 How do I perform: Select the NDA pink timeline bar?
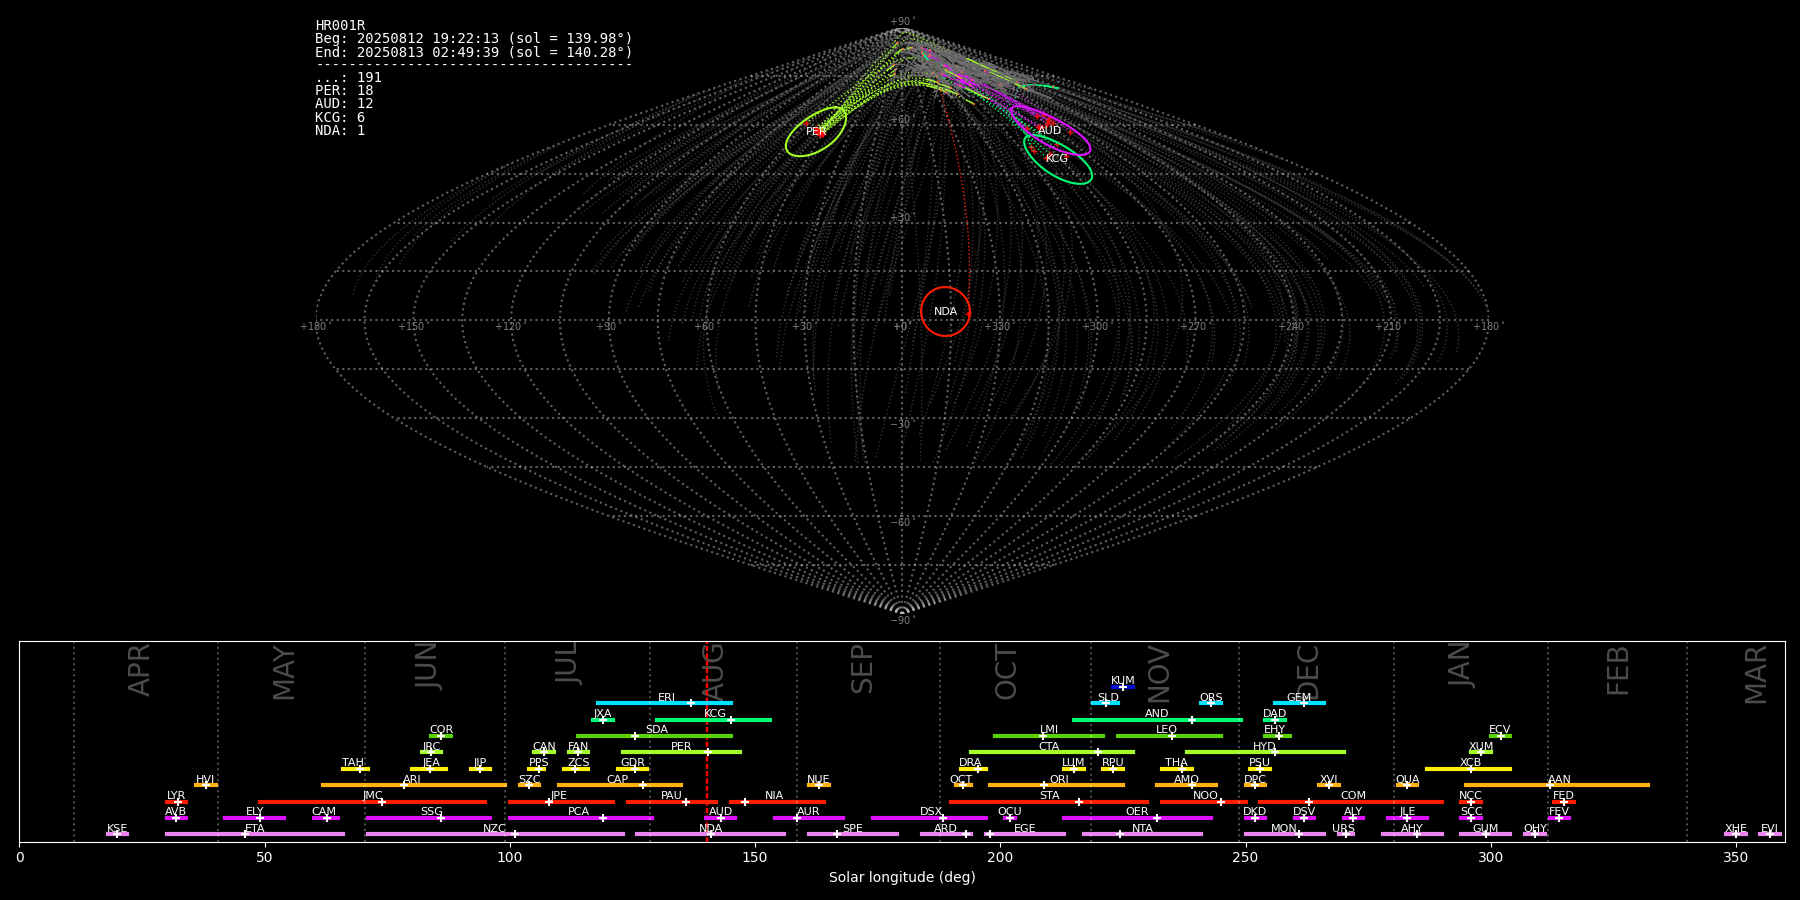(x=711, y=834)
